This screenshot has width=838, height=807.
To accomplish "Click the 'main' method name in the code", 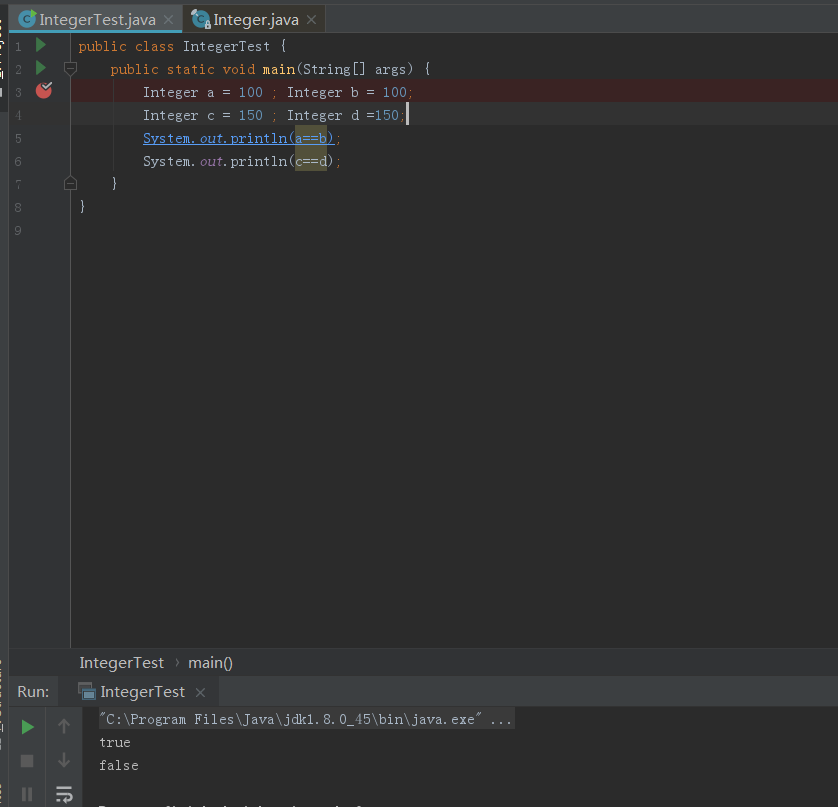I will coord(279,69).
